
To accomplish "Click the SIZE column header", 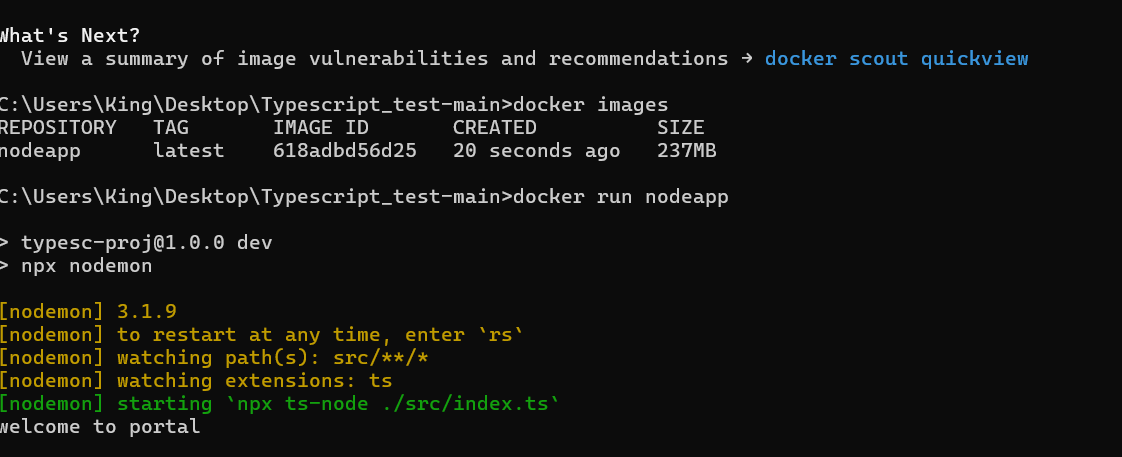I will (680, 128).
